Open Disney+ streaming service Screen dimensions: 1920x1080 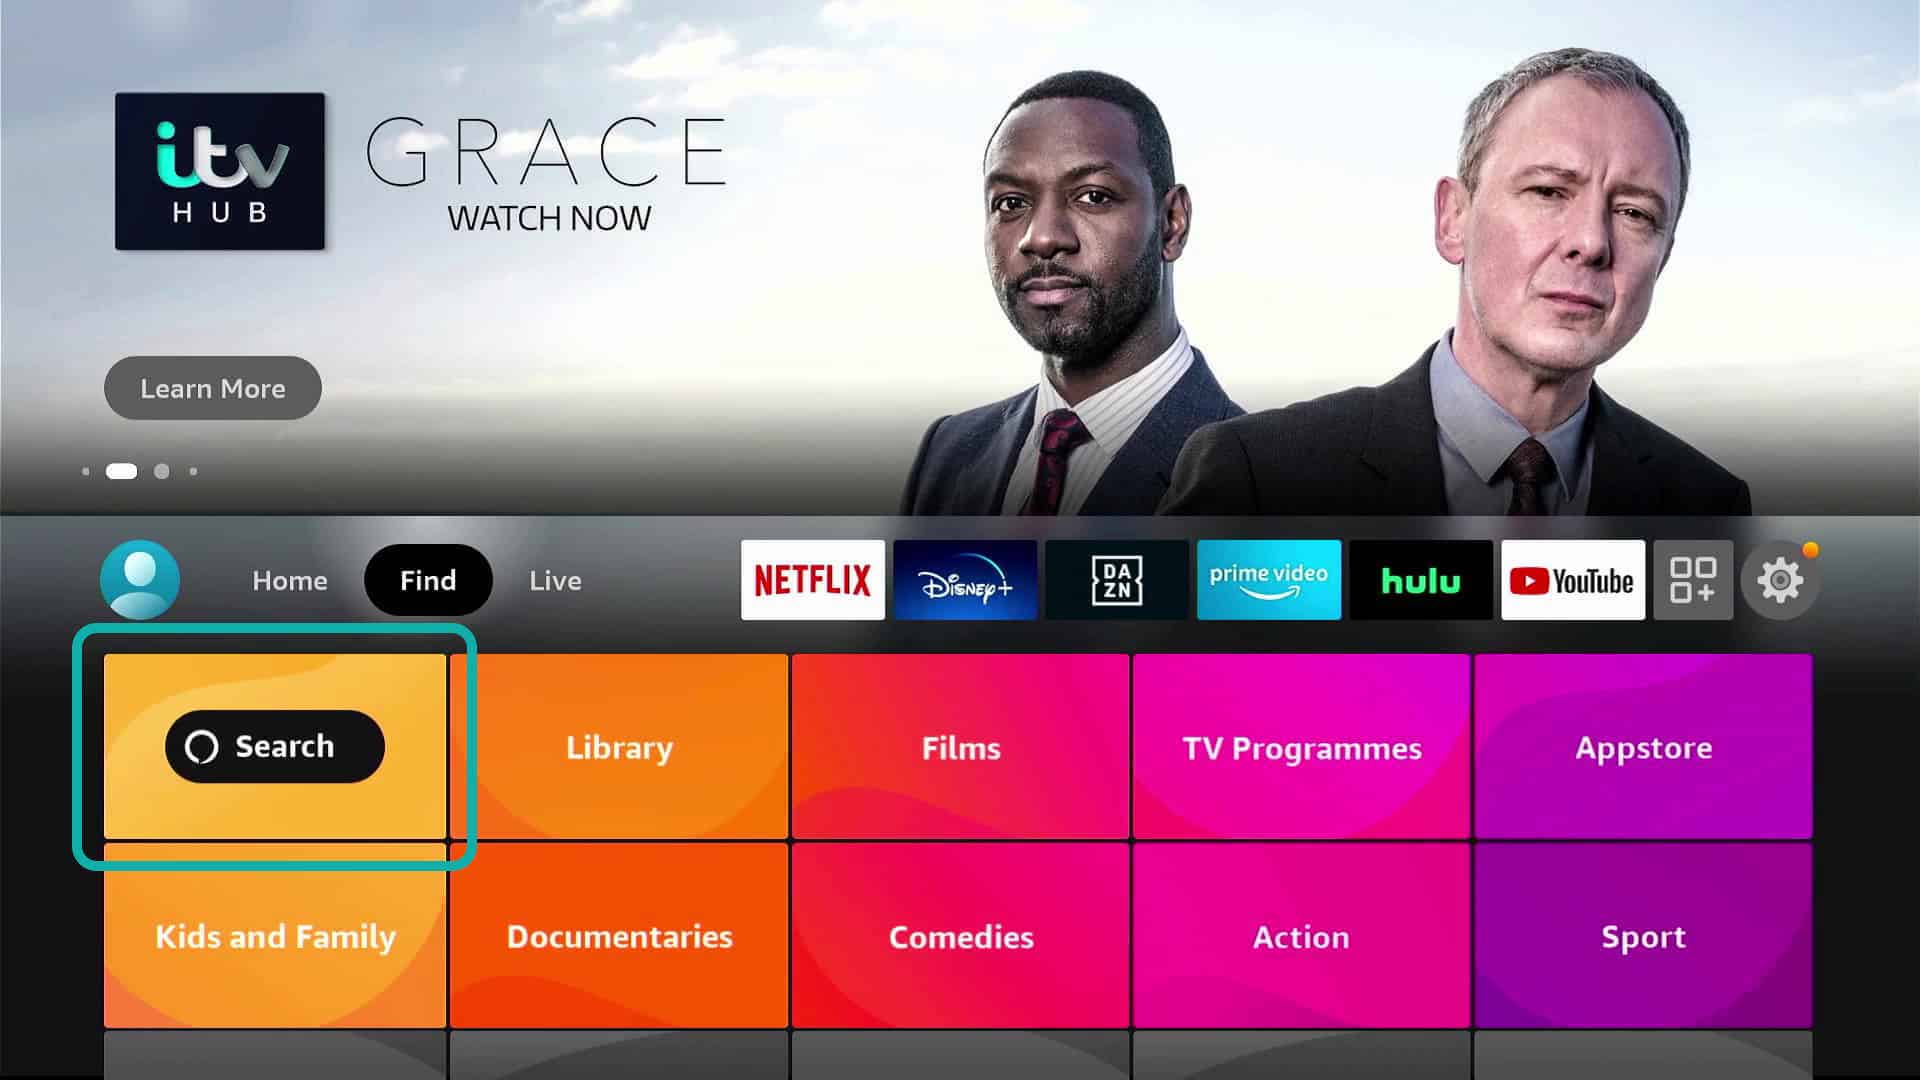(x=964, y=580)
